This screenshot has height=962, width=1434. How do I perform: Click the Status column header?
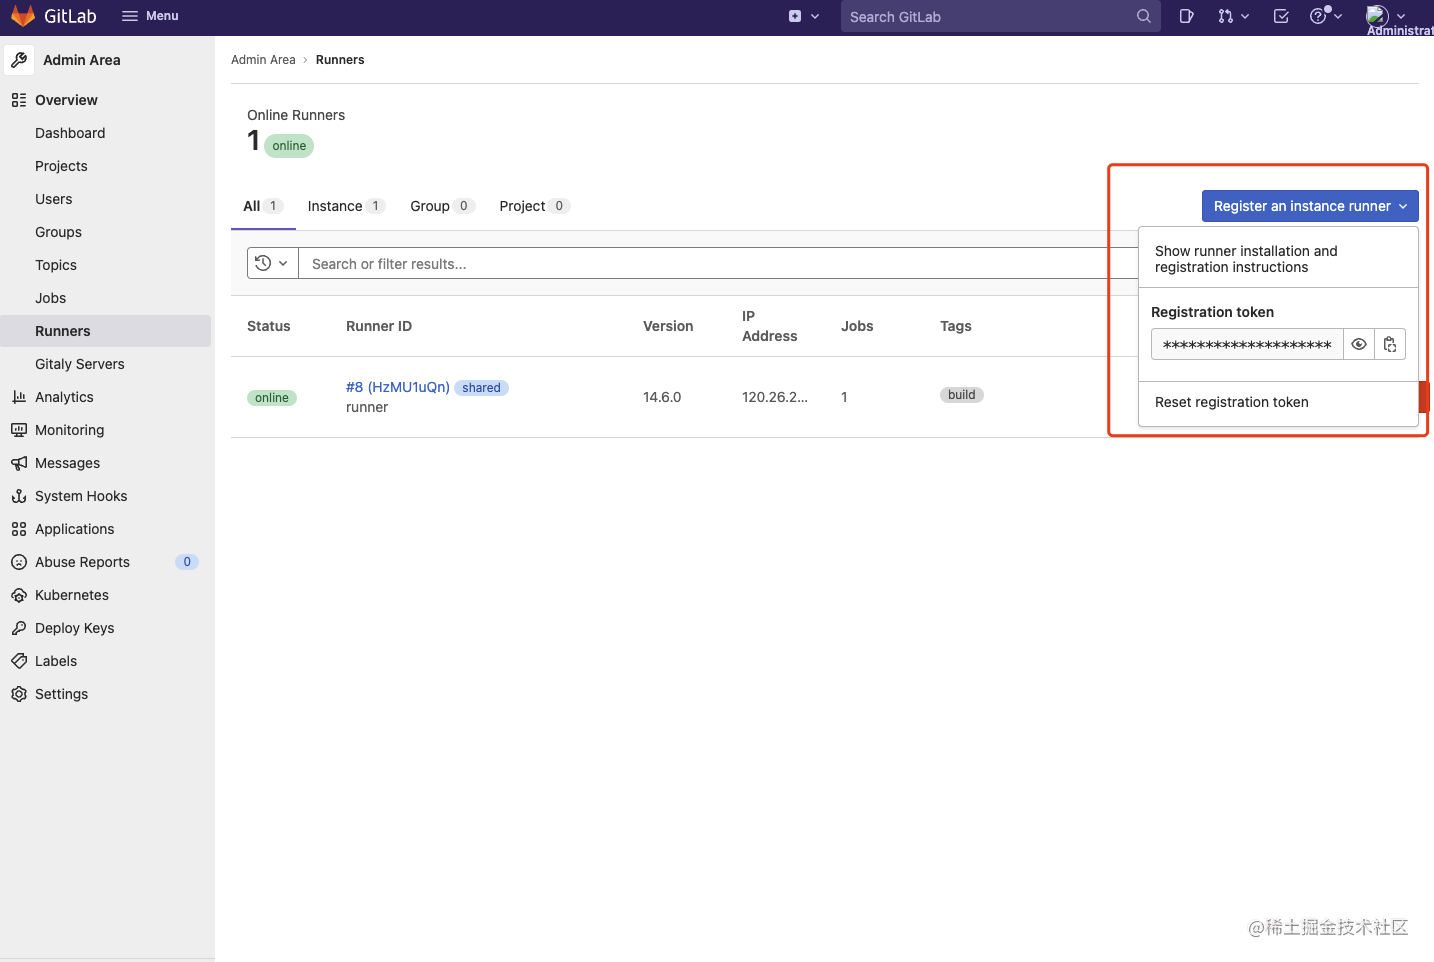(269, 326)
